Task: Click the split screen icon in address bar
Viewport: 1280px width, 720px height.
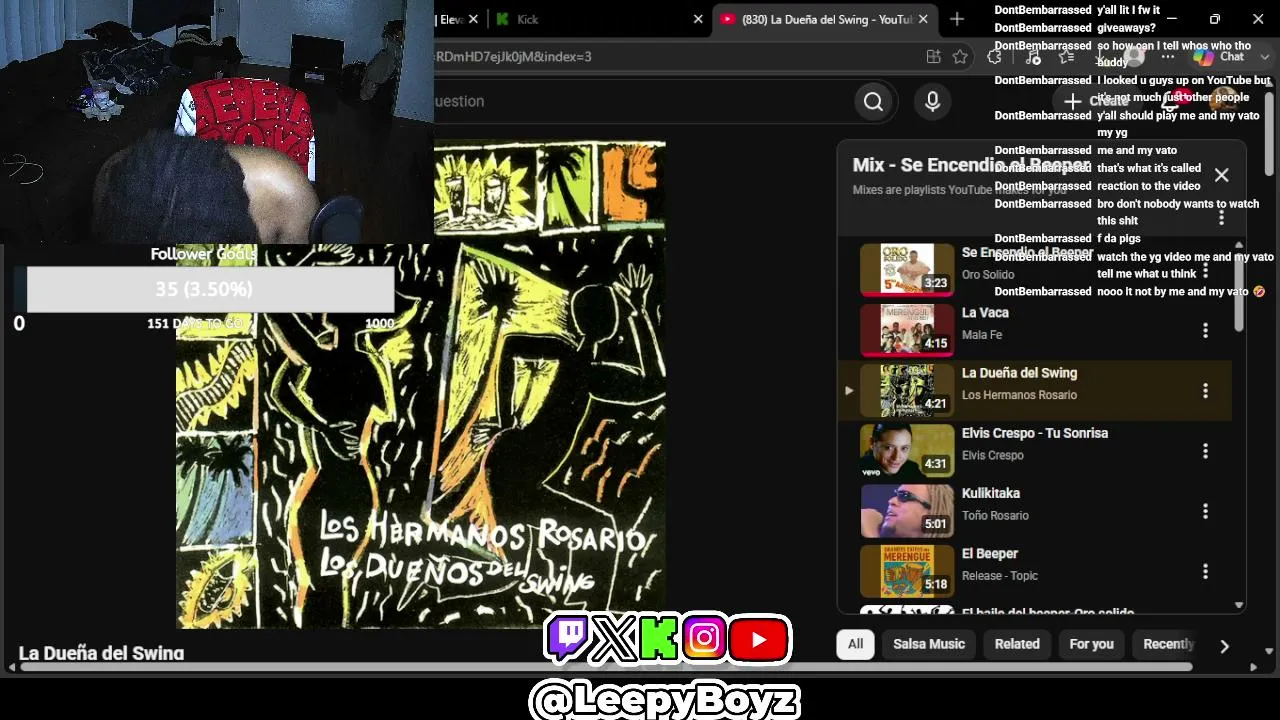Action: click(933, 57)
